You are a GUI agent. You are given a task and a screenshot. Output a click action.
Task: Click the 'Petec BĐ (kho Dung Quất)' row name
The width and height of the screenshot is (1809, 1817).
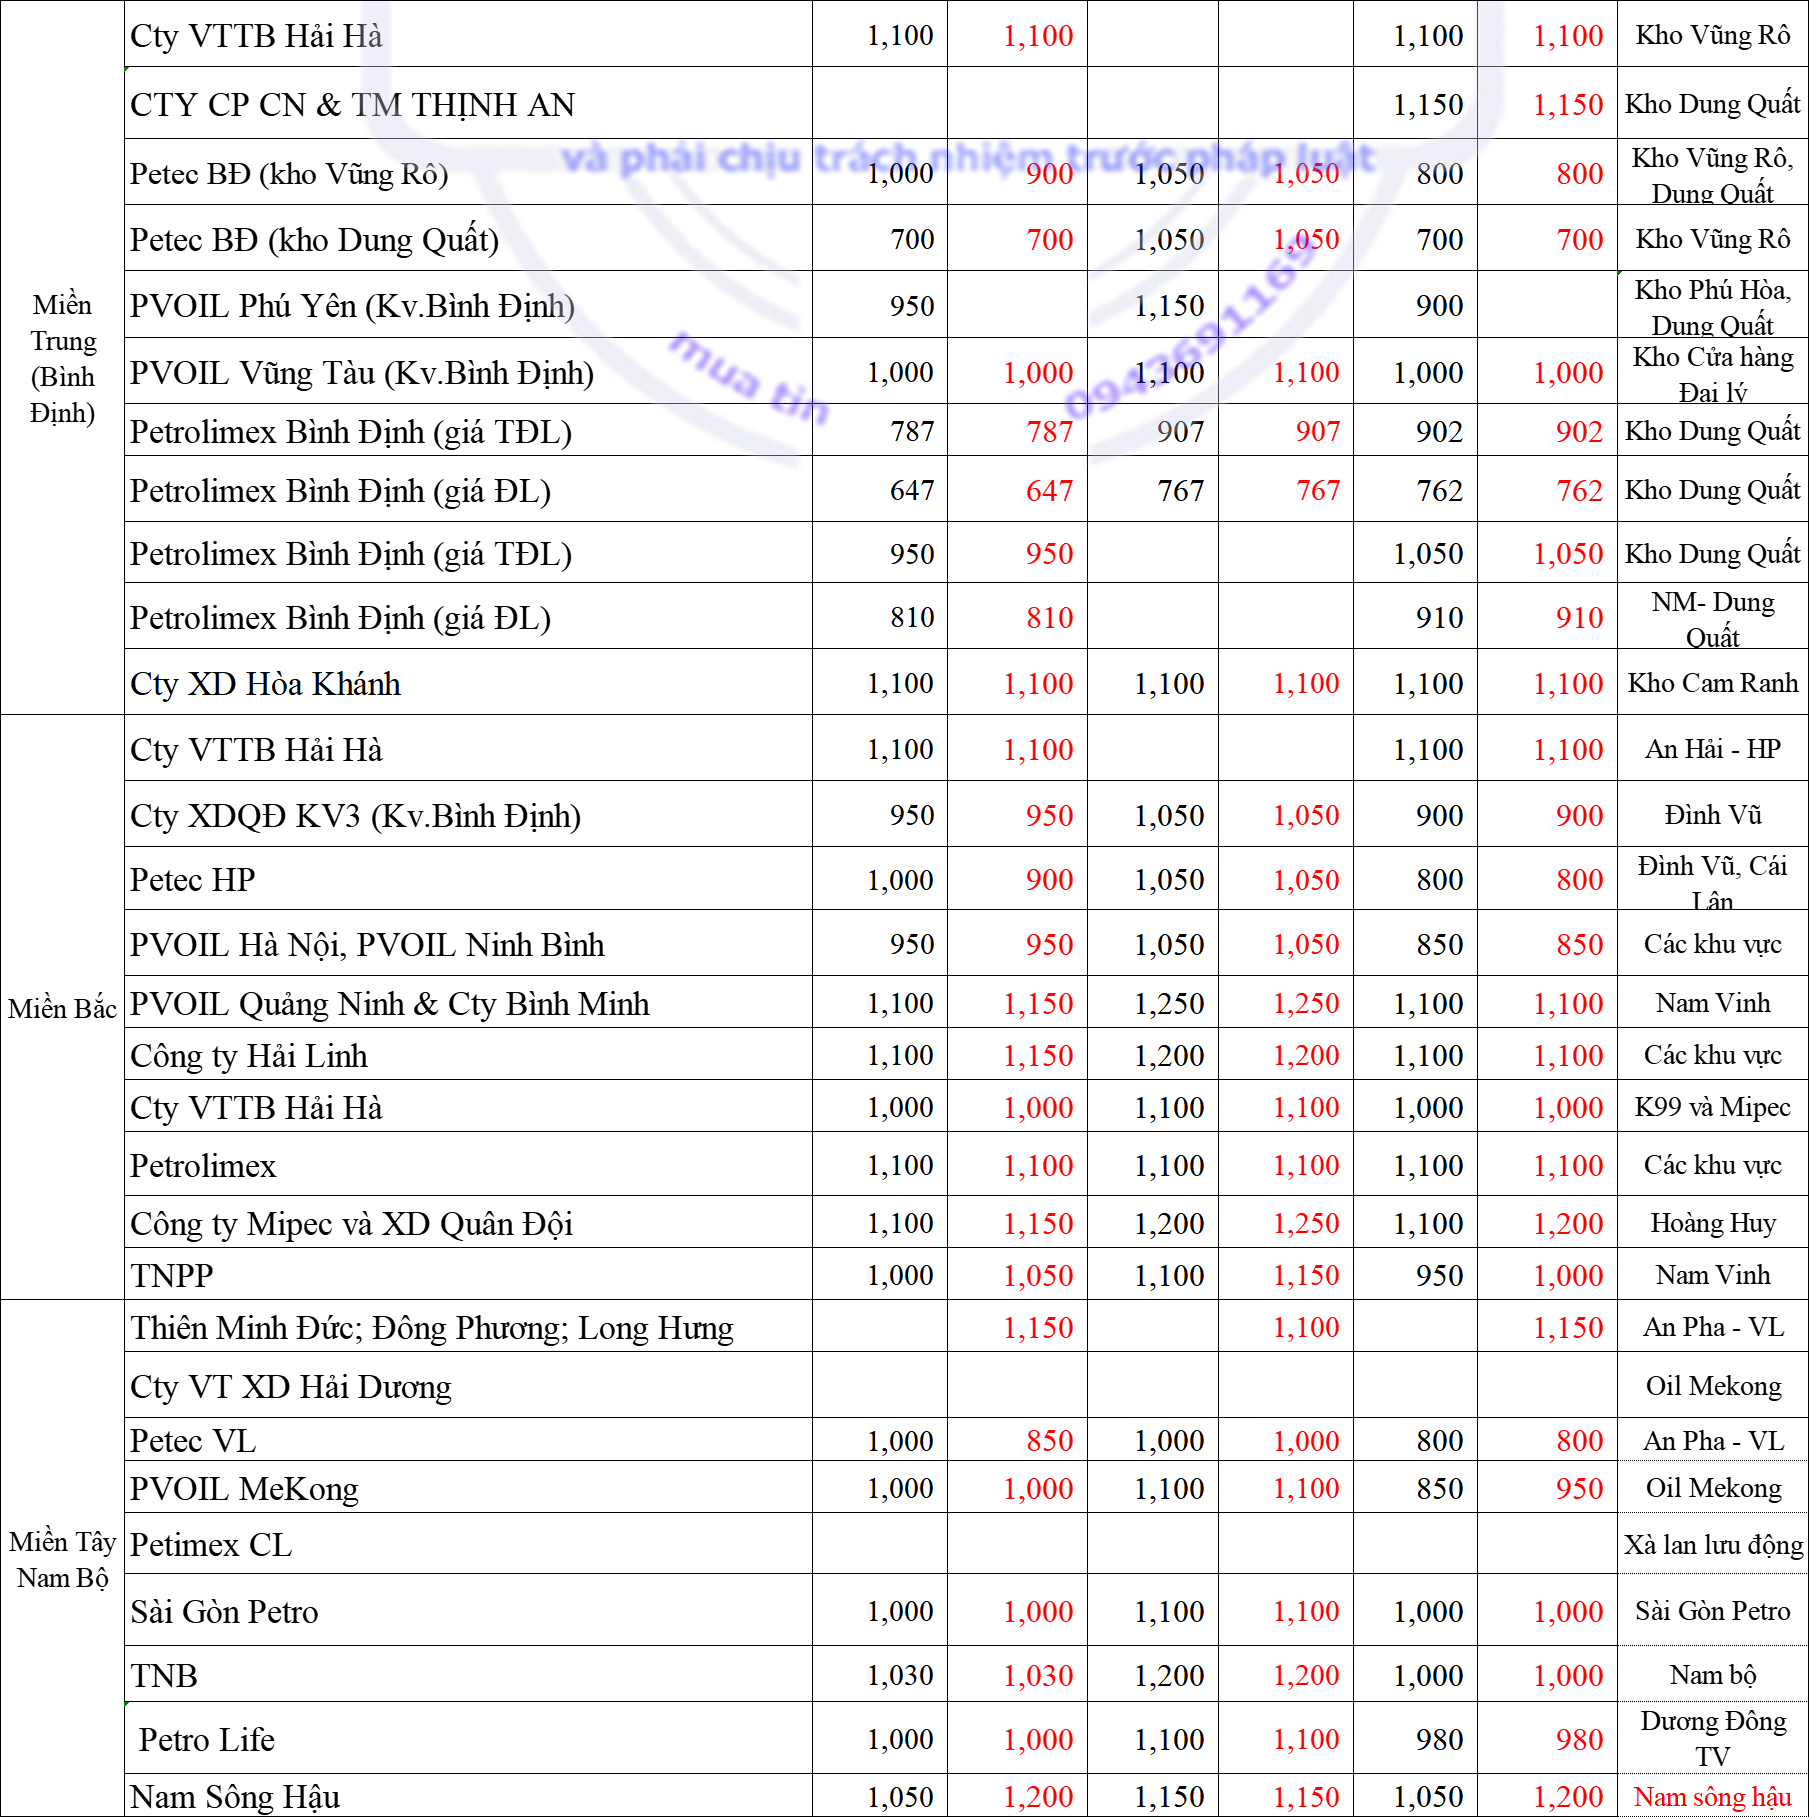[x=468, y=239]
